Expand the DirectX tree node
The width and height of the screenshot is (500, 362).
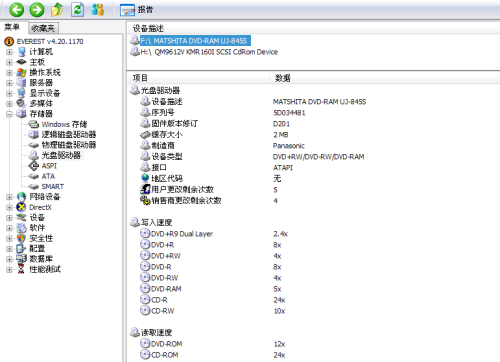click(9, 207)
